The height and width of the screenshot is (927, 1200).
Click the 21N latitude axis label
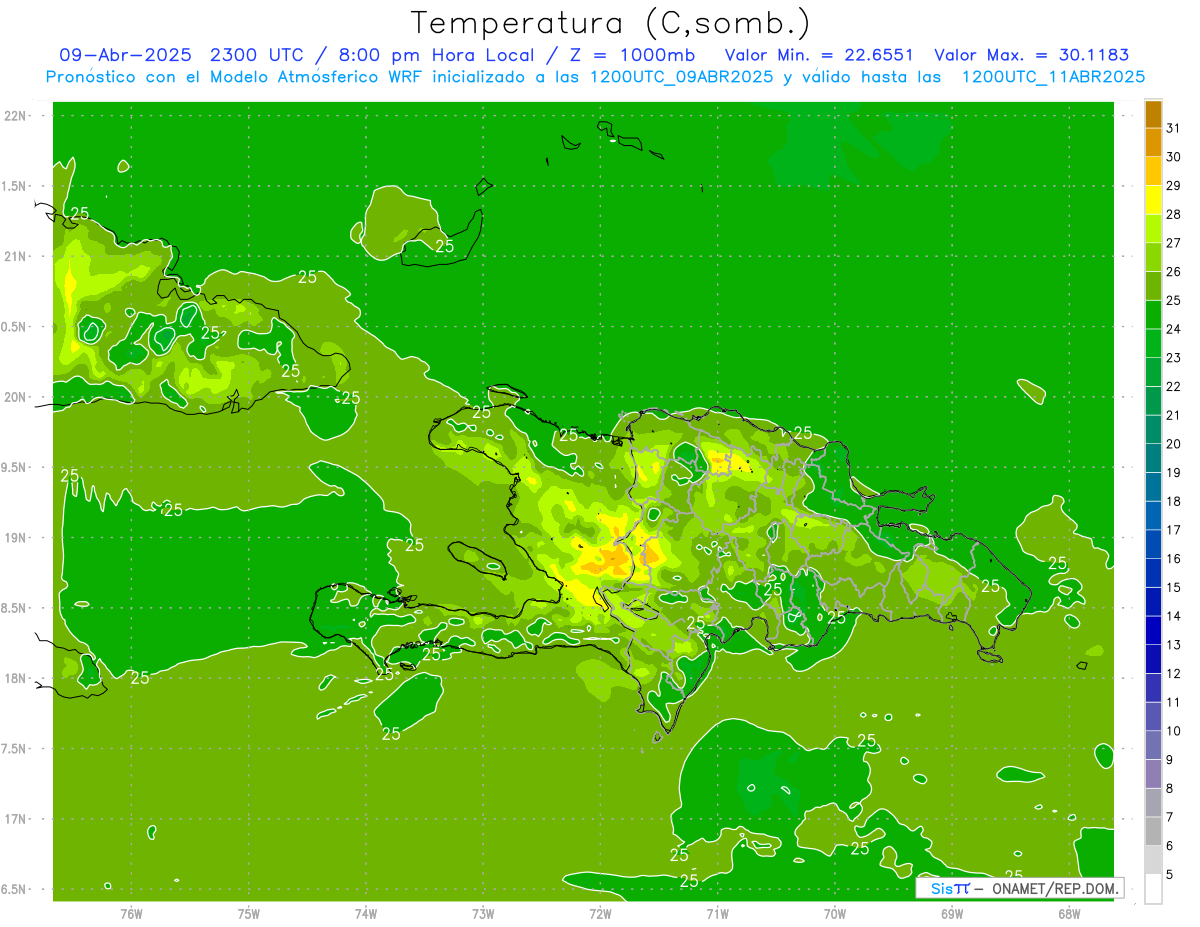pyautogui.click(x=16, y=257)
